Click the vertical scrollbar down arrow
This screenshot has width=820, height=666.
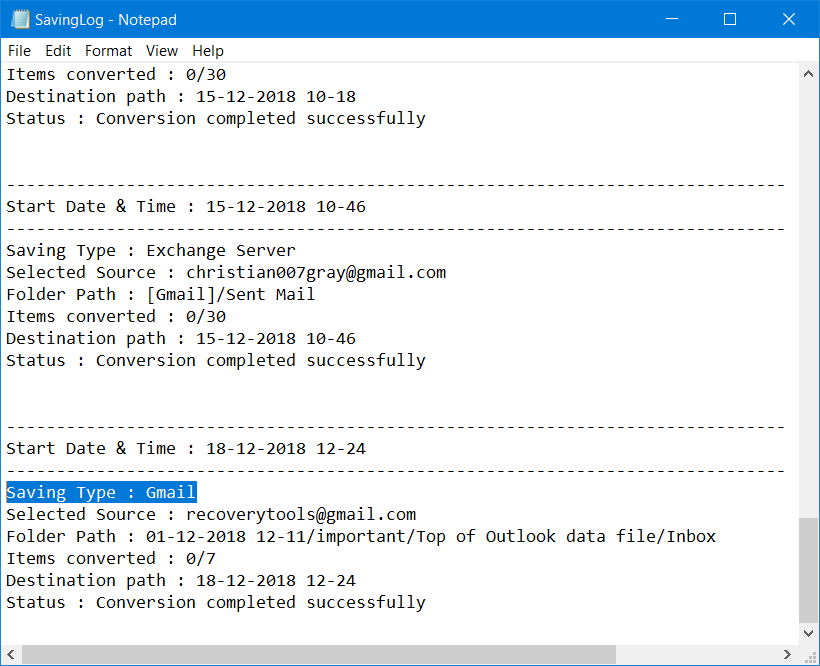(x=808, y=633)
